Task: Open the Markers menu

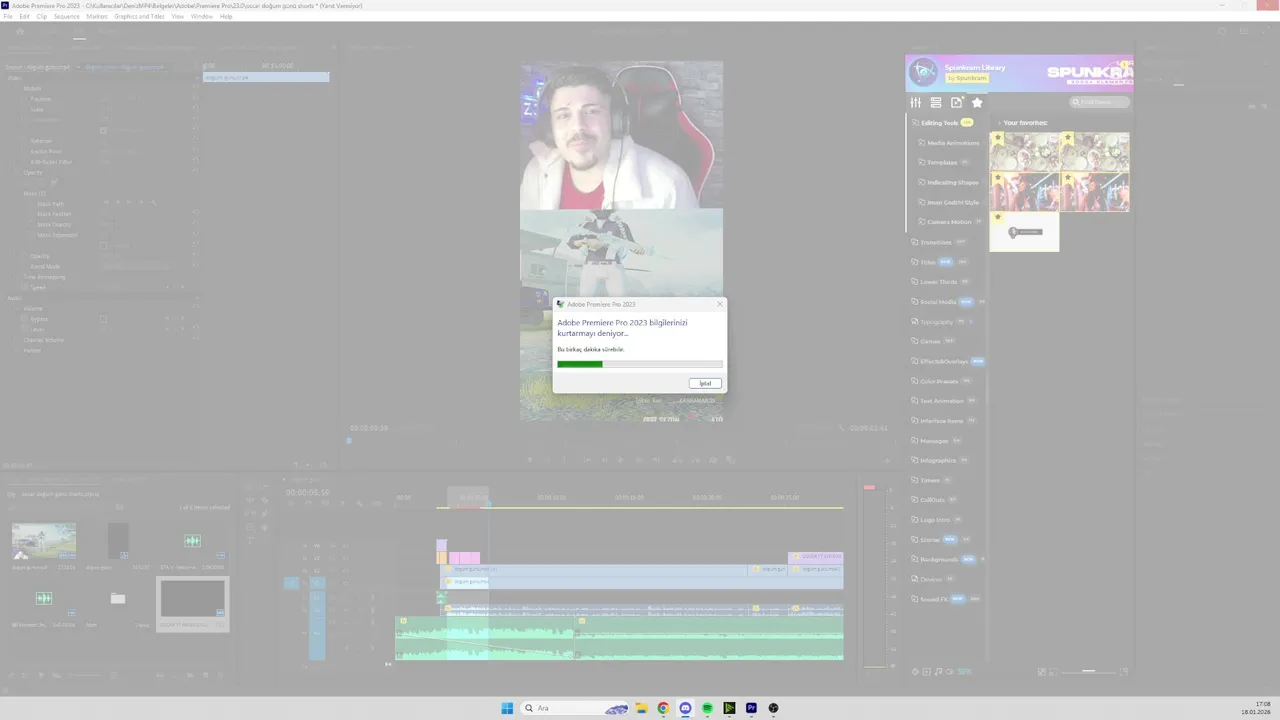Action: click(97, 17)
